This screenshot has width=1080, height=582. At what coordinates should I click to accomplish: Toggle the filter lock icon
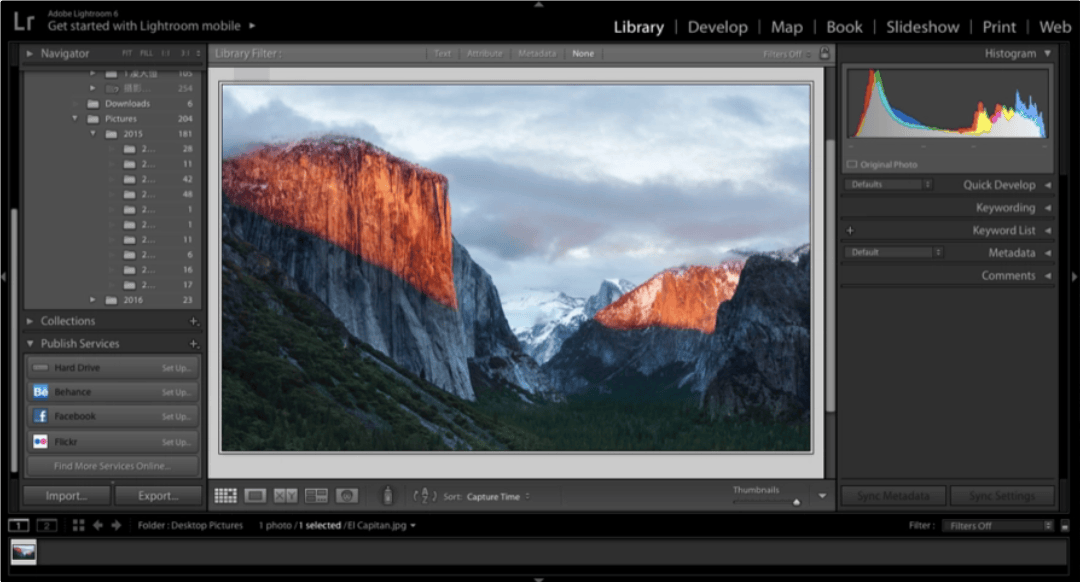[824, 54]
